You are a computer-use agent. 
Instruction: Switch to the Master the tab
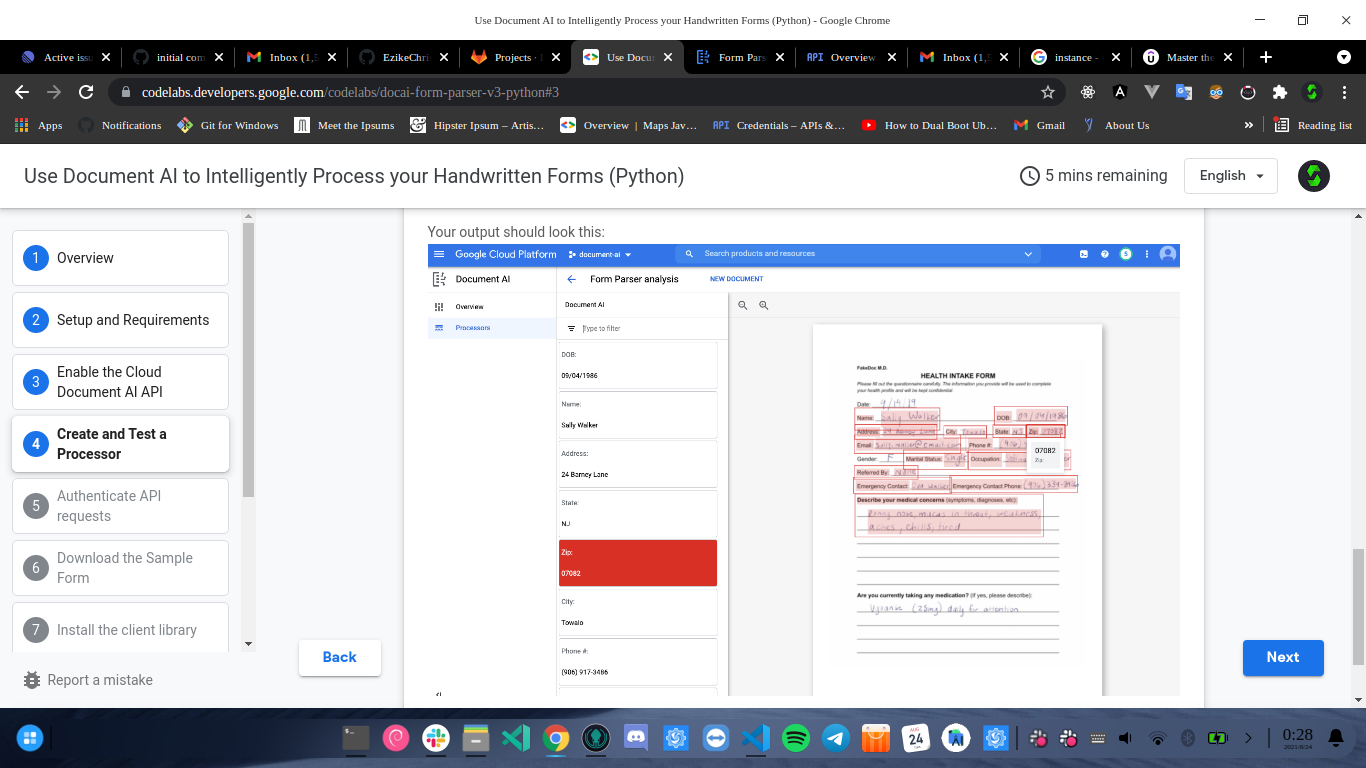pos(1189,57)
